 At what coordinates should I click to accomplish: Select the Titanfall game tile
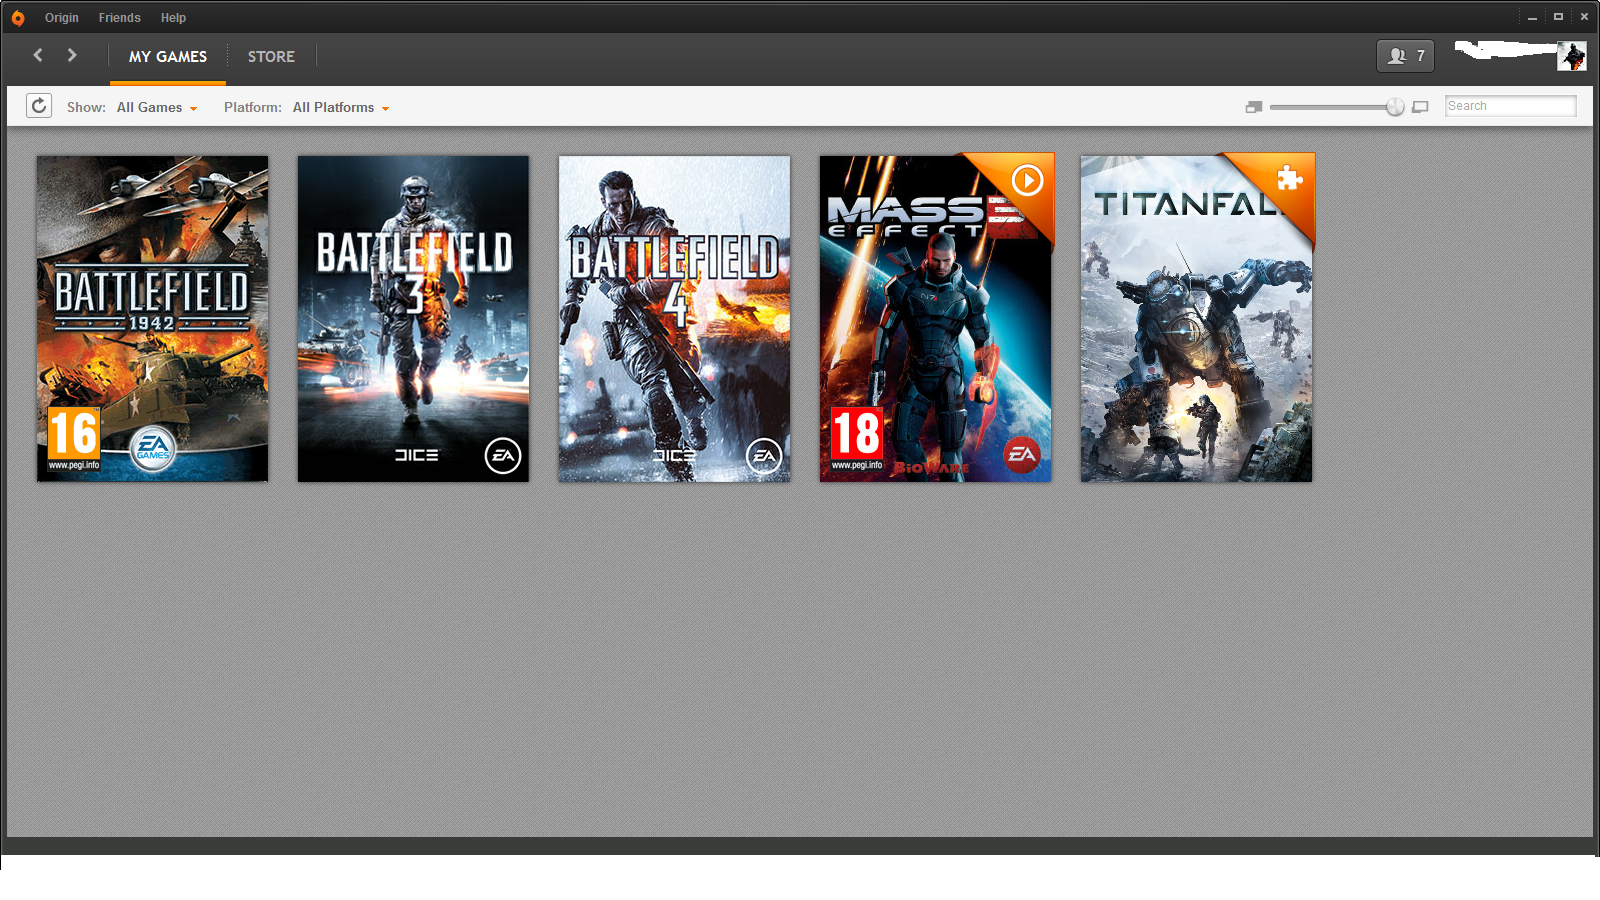(x=1197, y=318)
